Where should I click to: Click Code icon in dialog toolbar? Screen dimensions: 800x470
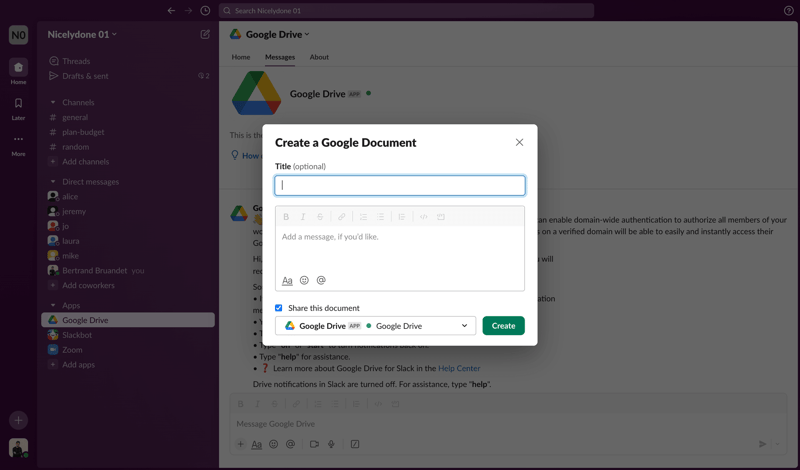[423, 217]
